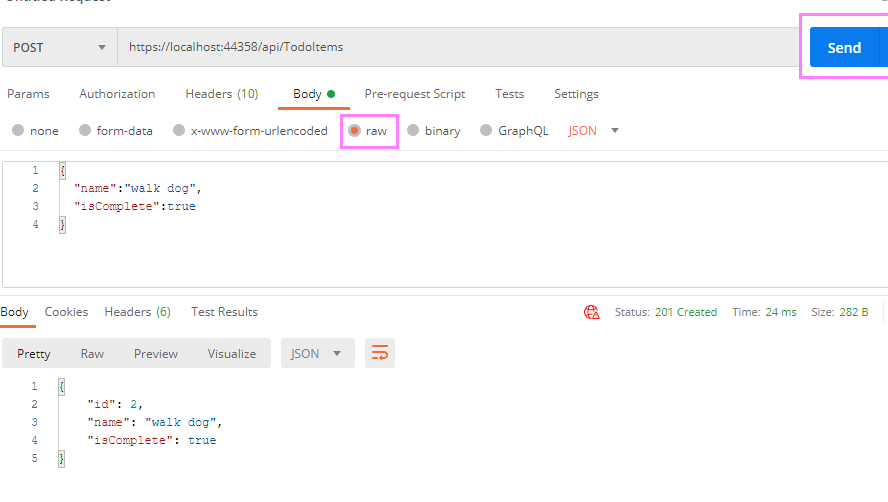Viewport: 888px width, 502px height.
Task: Switch to the Raw response view
Action: click(x=92, y=354)
